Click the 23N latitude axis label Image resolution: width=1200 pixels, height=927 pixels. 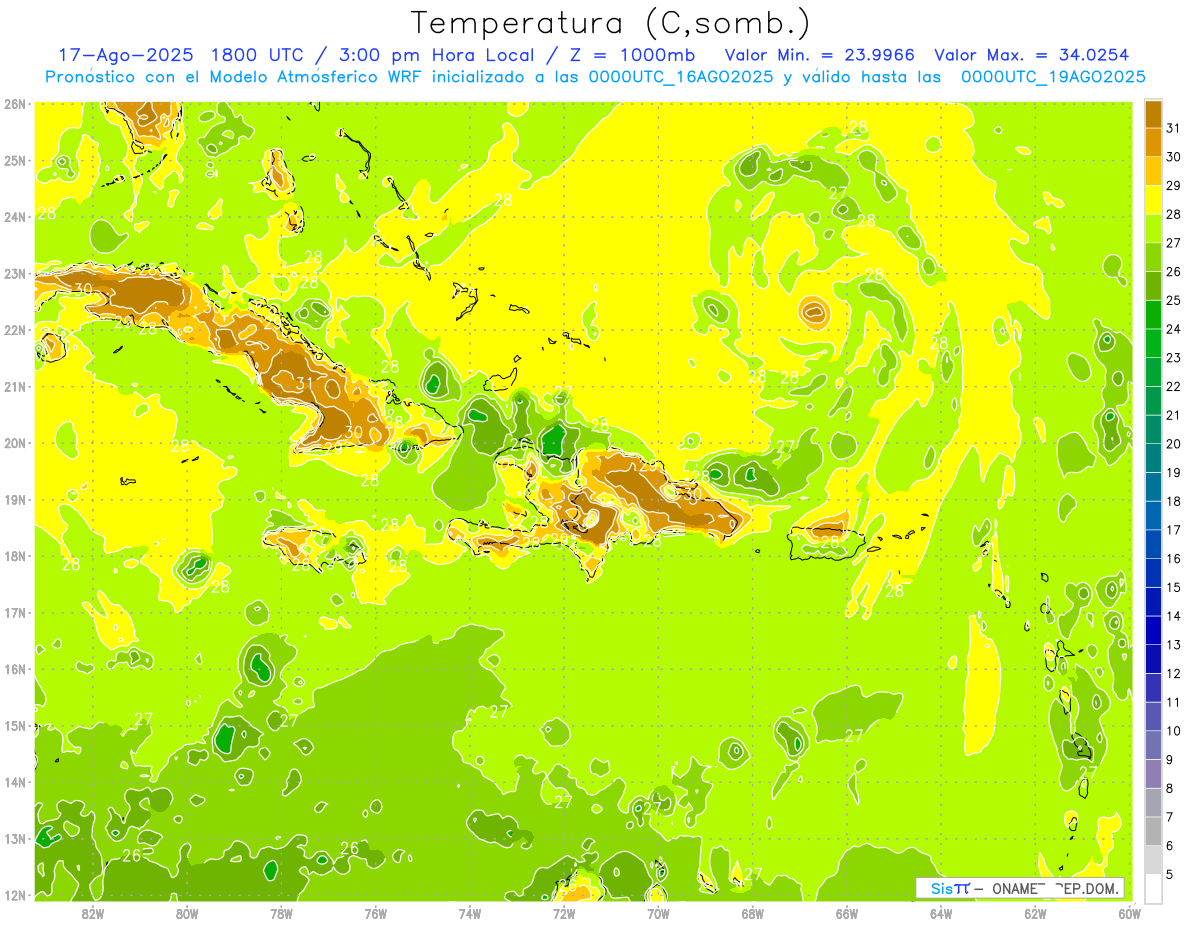tap(15, 274)
